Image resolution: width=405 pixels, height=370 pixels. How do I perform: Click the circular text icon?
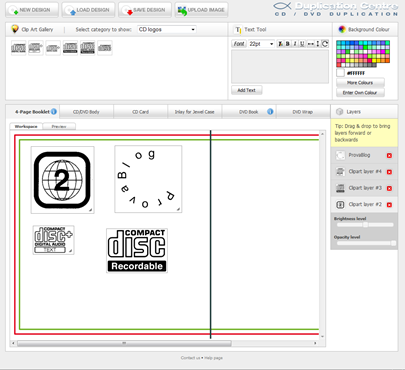point(325,44)
